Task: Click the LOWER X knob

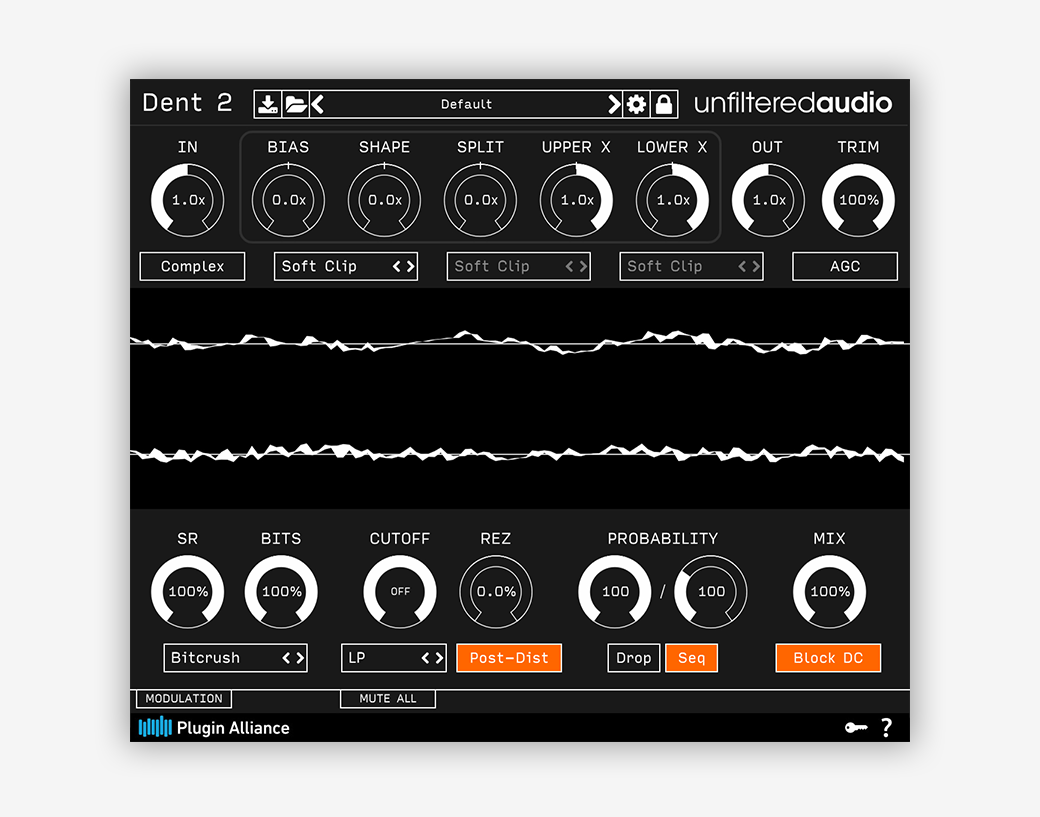Action: pyautogui.click(x=673, y=200)
